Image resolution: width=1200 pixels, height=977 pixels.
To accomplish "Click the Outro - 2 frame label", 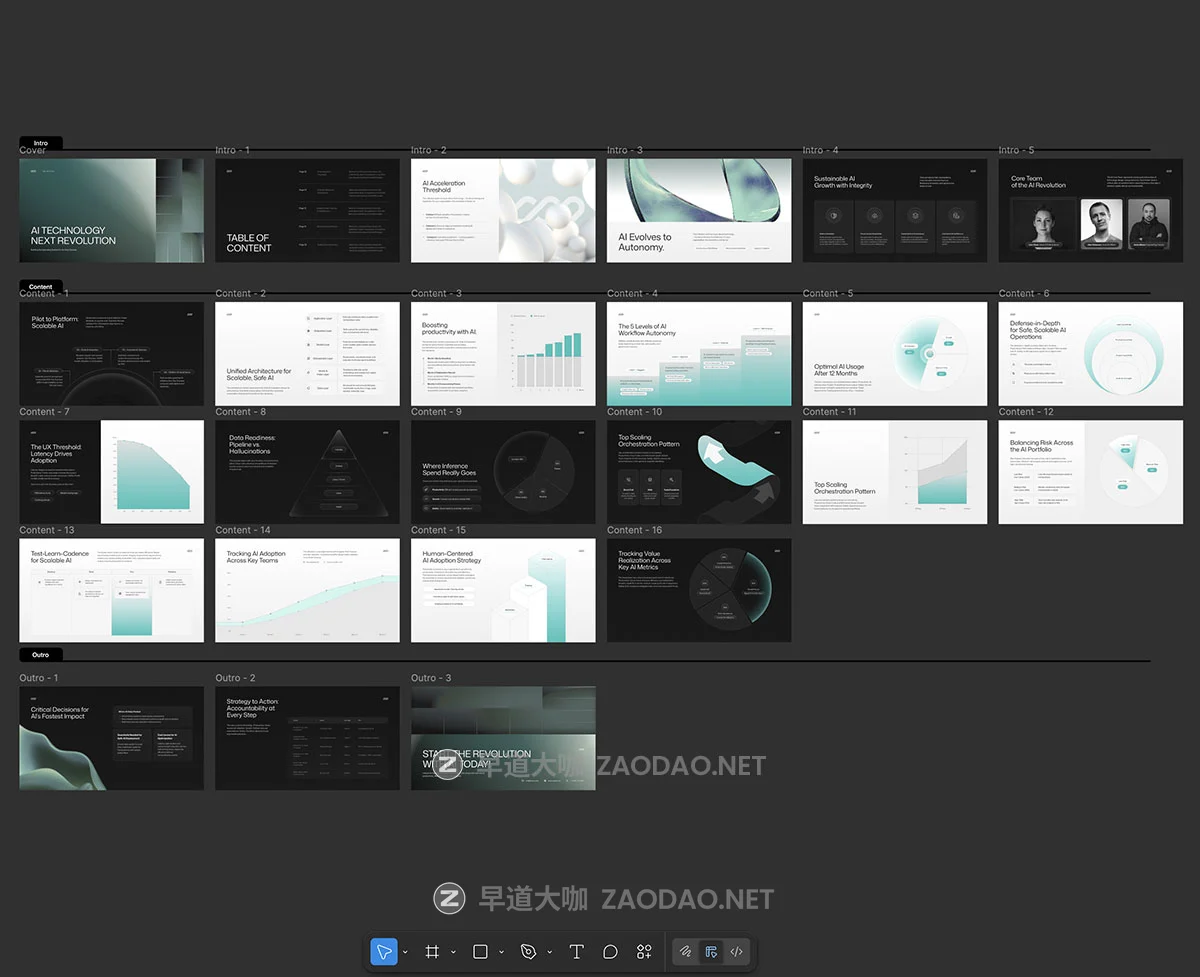I will pos(235,678).
